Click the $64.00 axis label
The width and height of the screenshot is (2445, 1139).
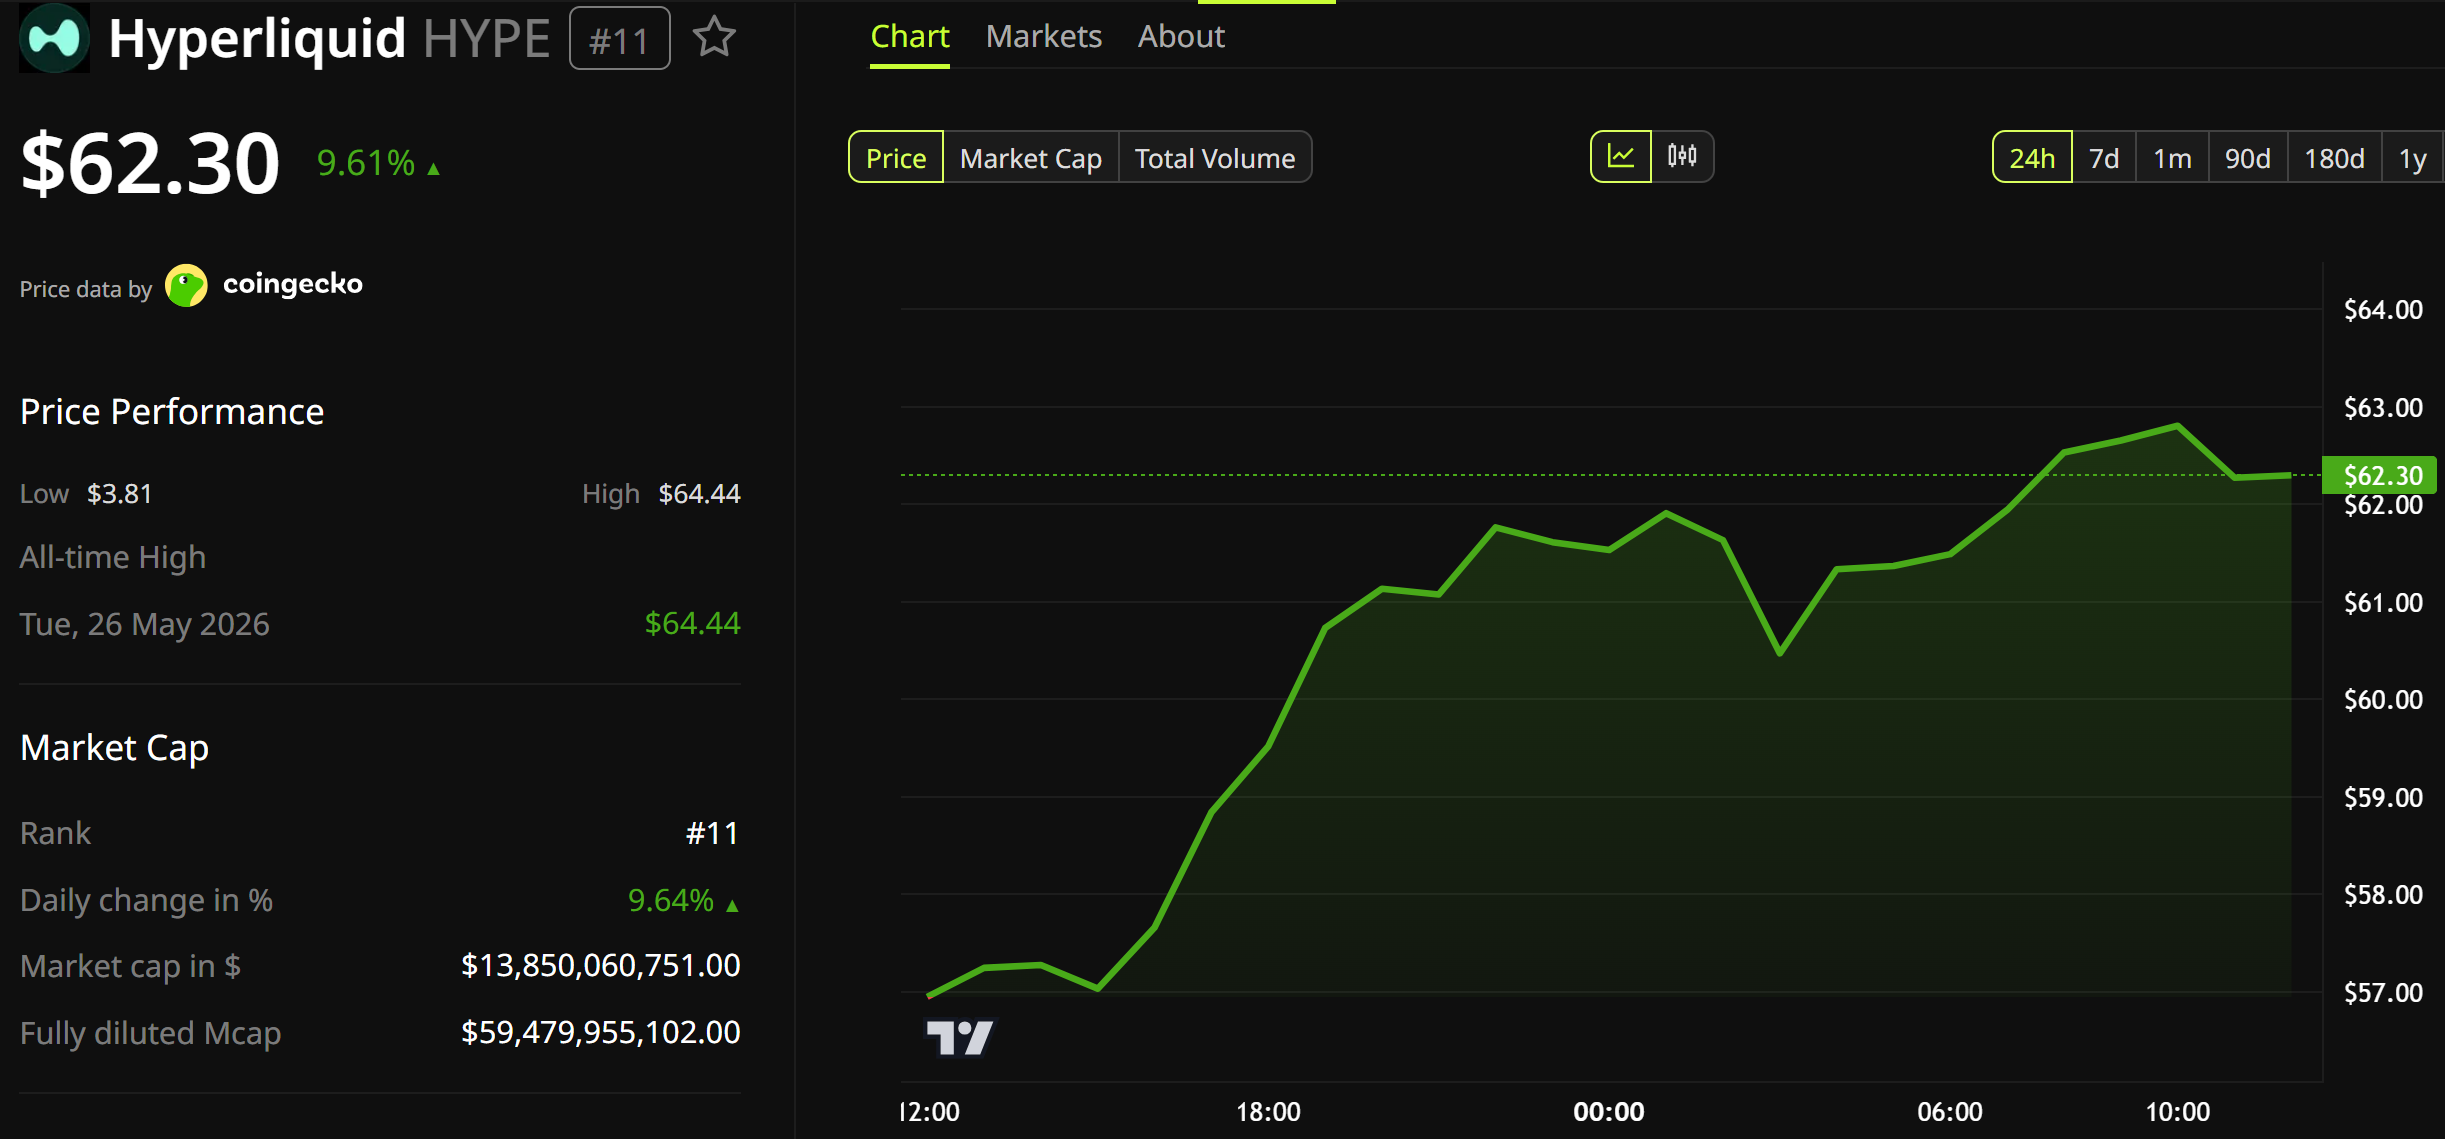coord(2383,310)
